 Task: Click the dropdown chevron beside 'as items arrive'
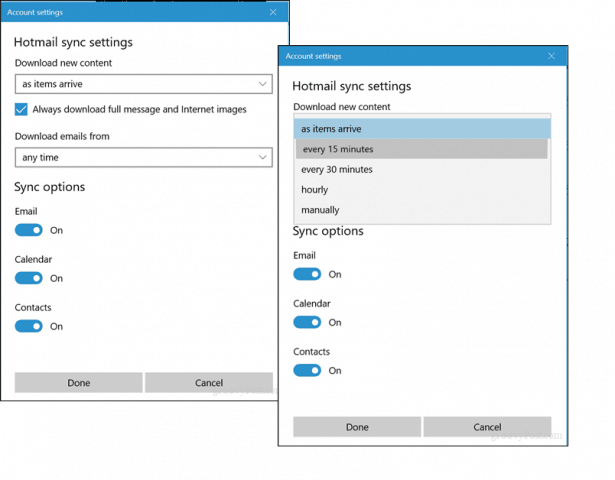tap(262, 84)
